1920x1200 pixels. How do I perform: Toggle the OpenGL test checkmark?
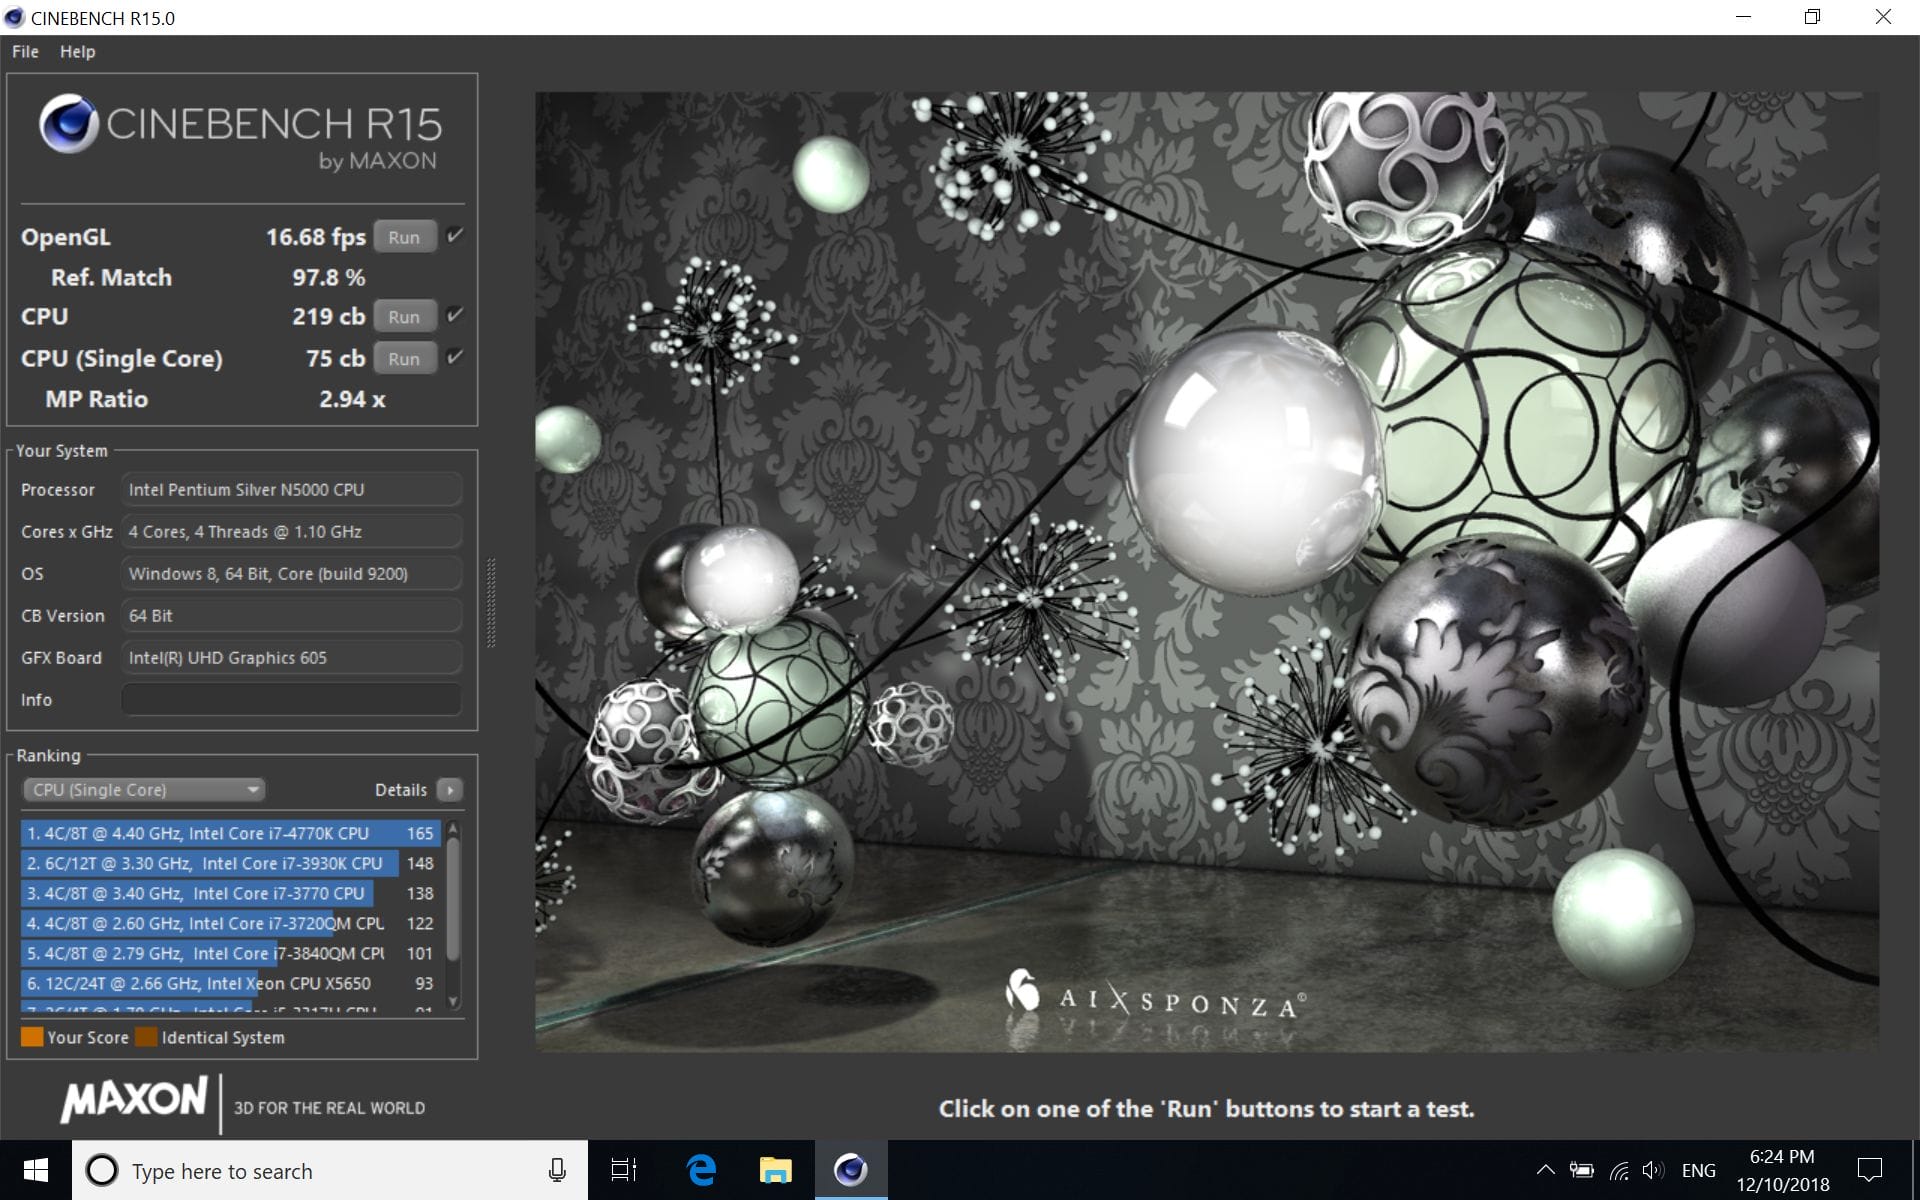point(455,236)
